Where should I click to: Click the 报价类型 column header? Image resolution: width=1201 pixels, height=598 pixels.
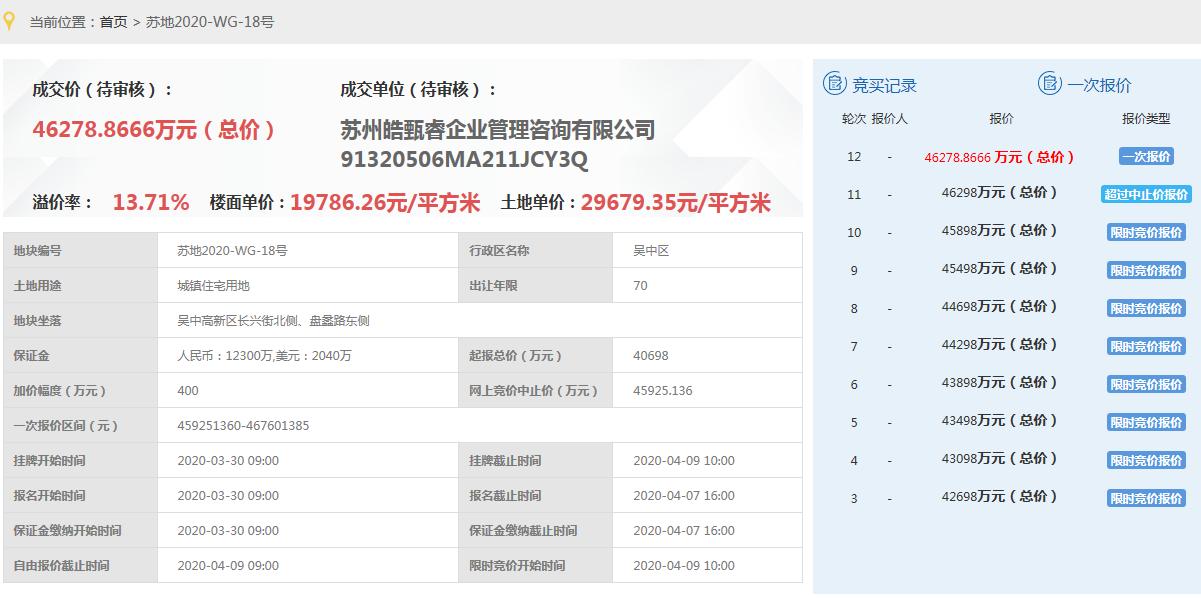[x=1146, y=119]
